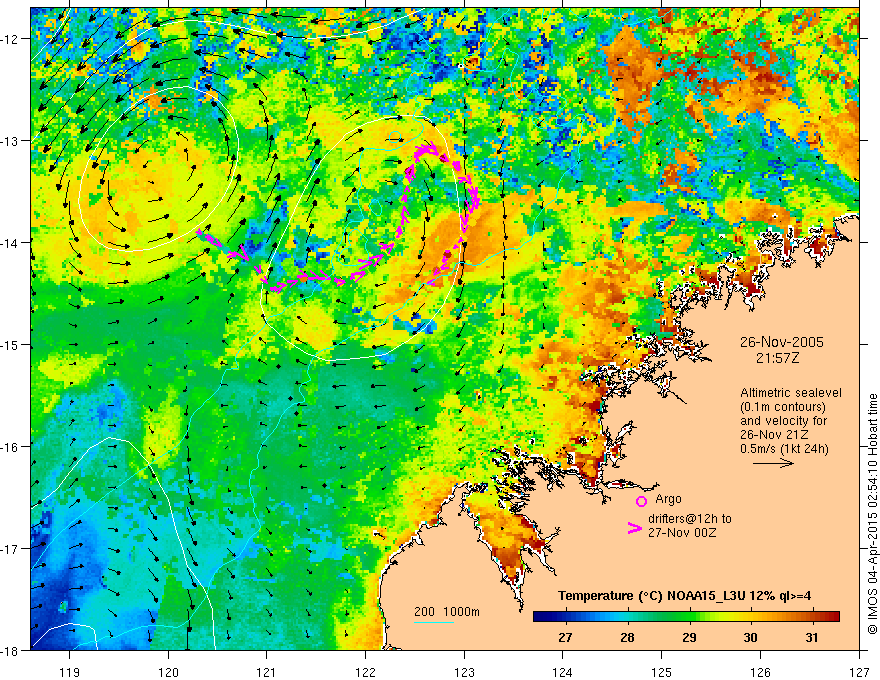Click the temperature color bar at 29
The image size is (880, 680).
click(689, 617)
